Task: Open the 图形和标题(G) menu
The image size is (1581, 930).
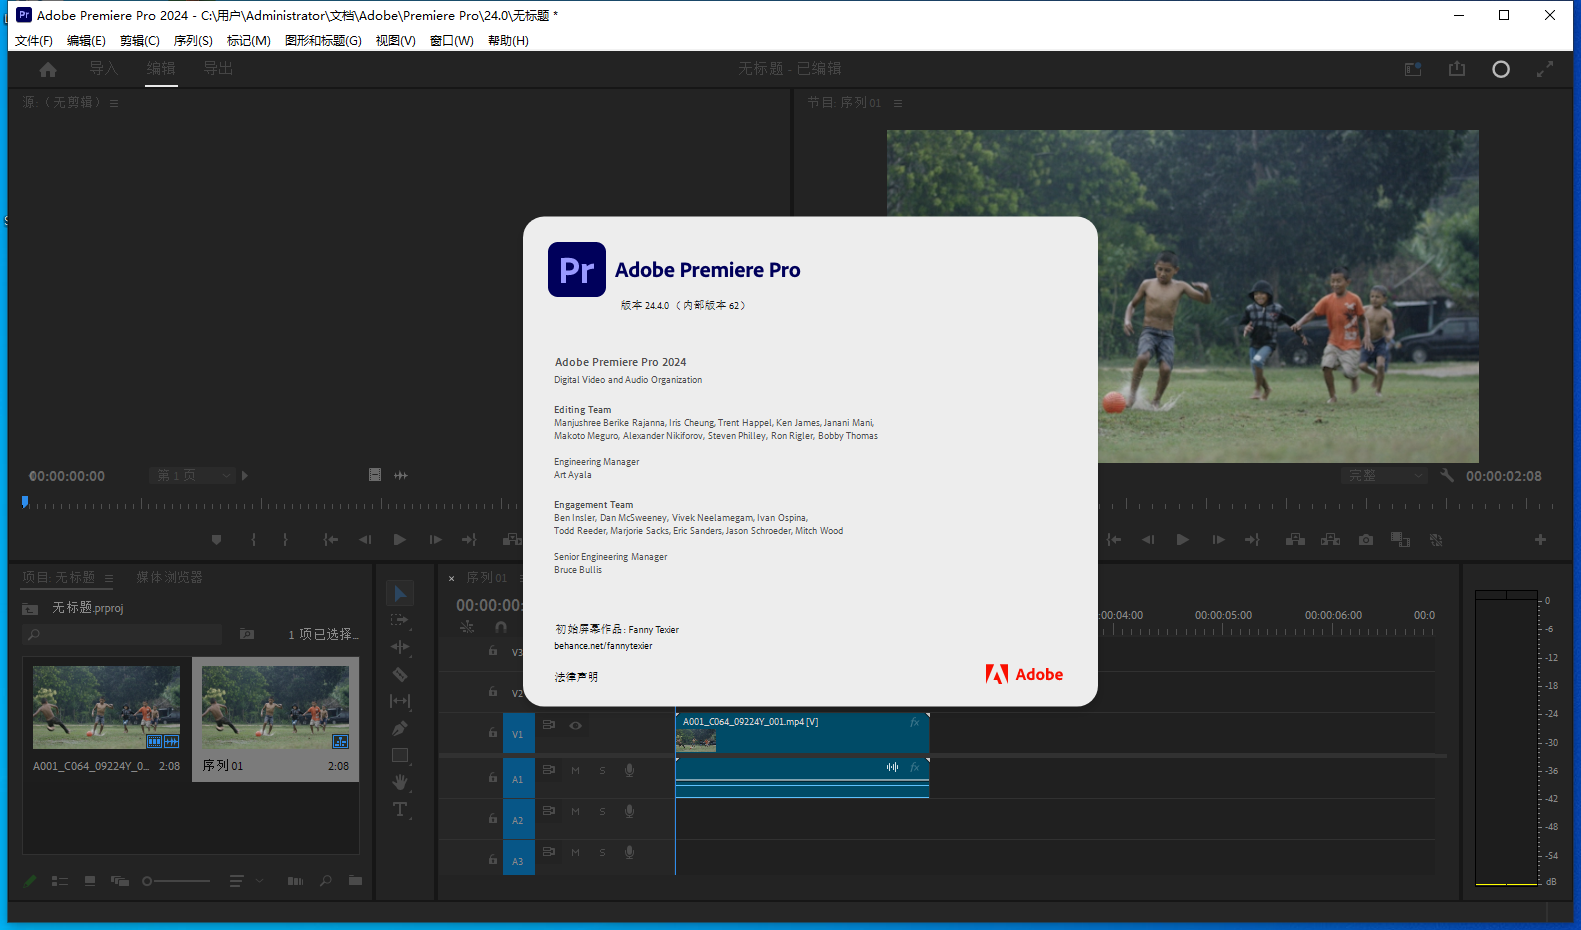Action: [323, 41]
